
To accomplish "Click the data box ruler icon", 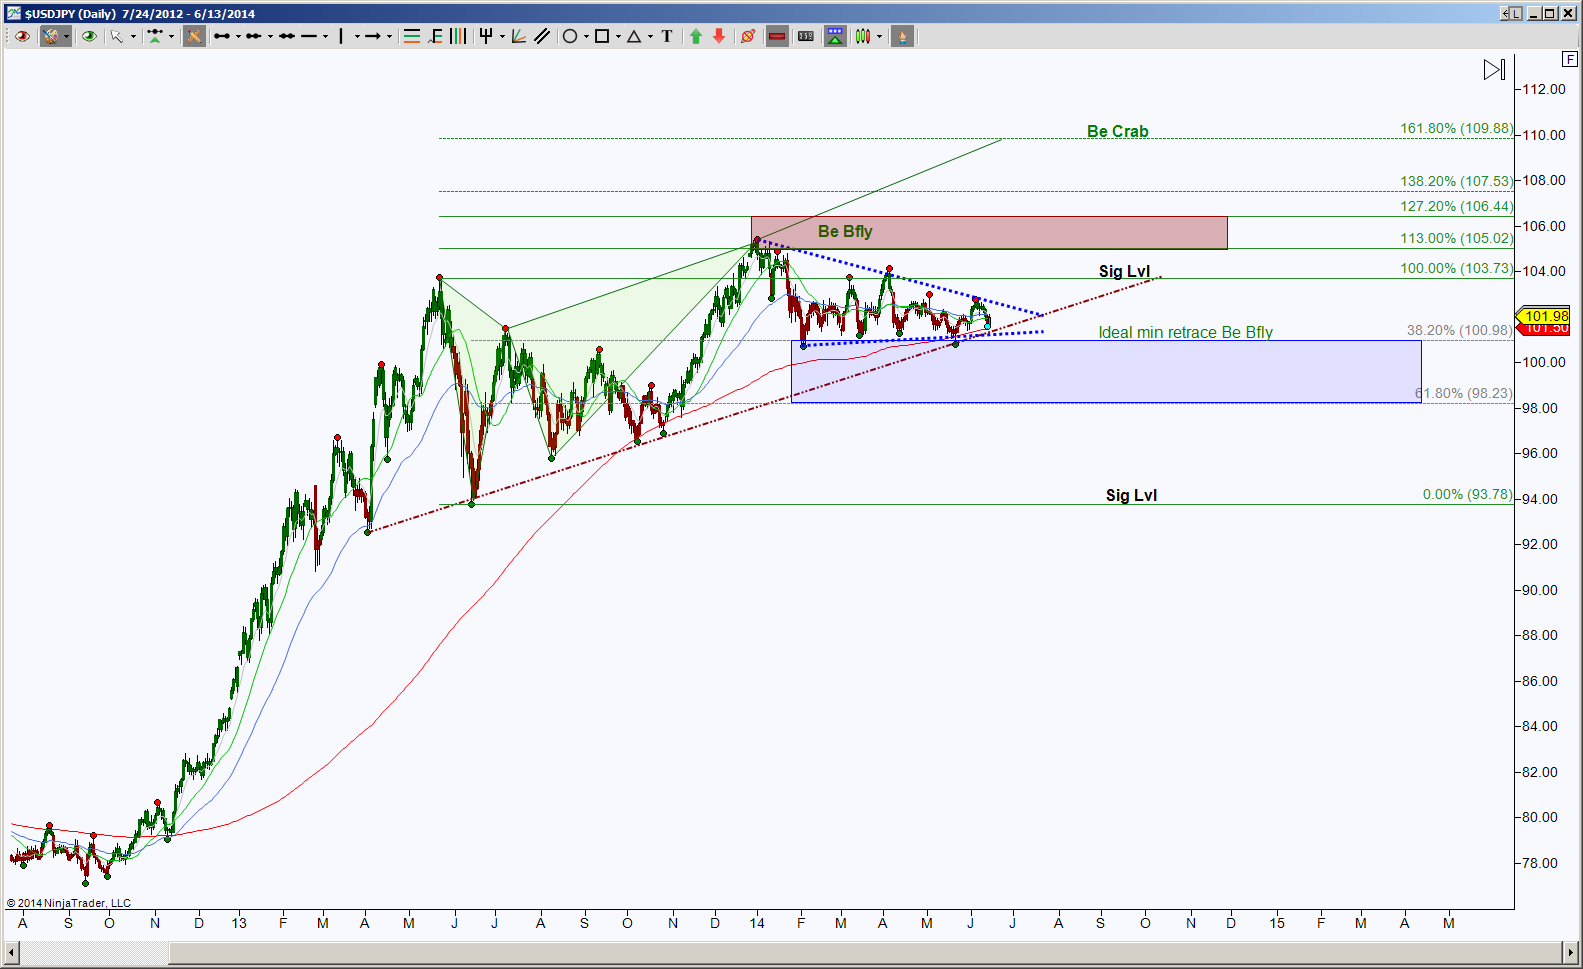I will click(806, 36).
